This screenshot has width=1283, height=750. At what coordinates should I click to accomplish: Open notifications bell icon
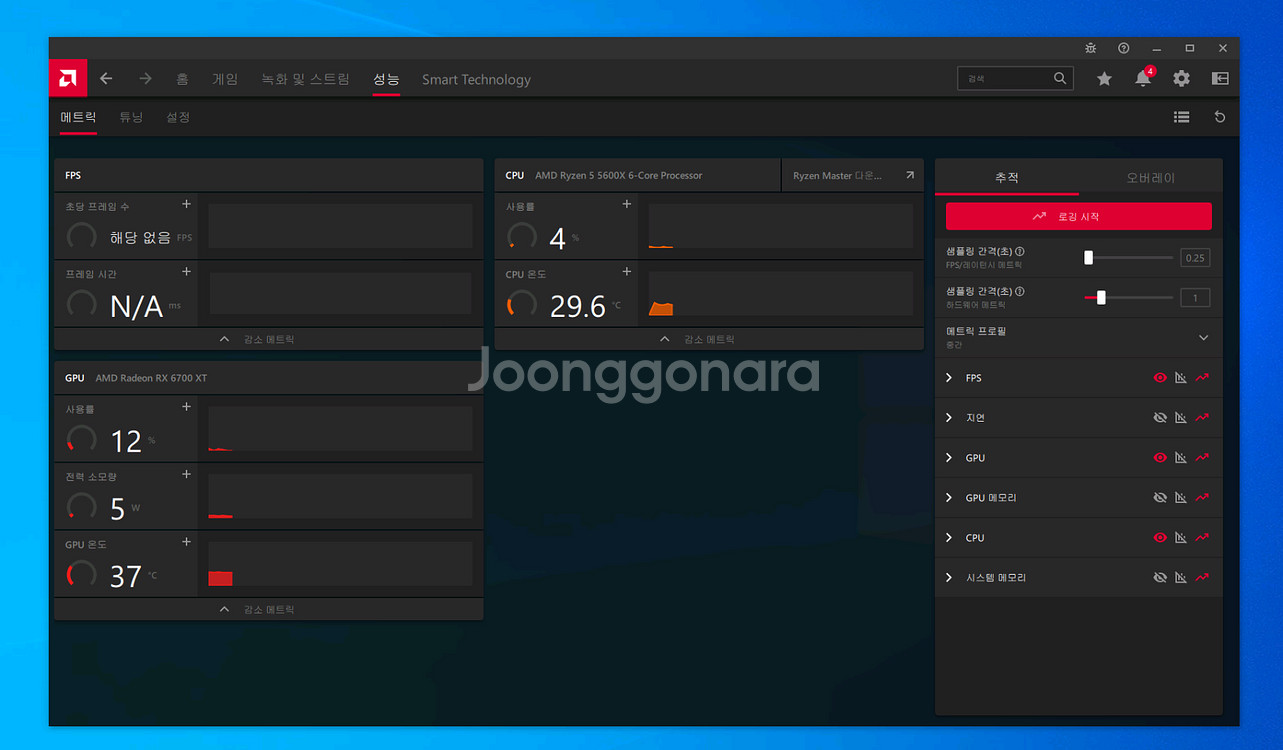pos(1143,79)
